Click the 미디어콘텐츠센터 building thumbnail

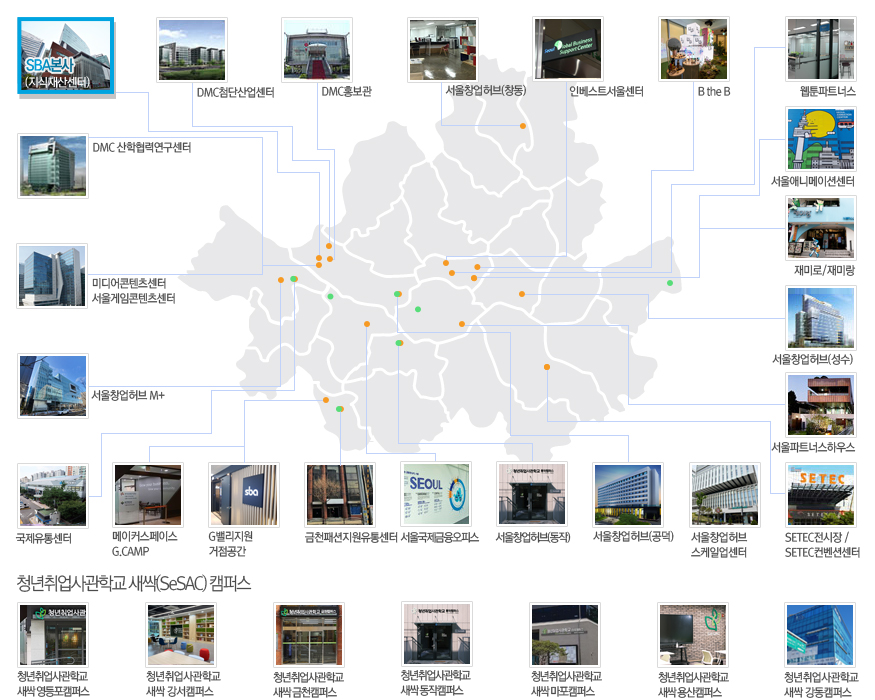click(52, 276)
